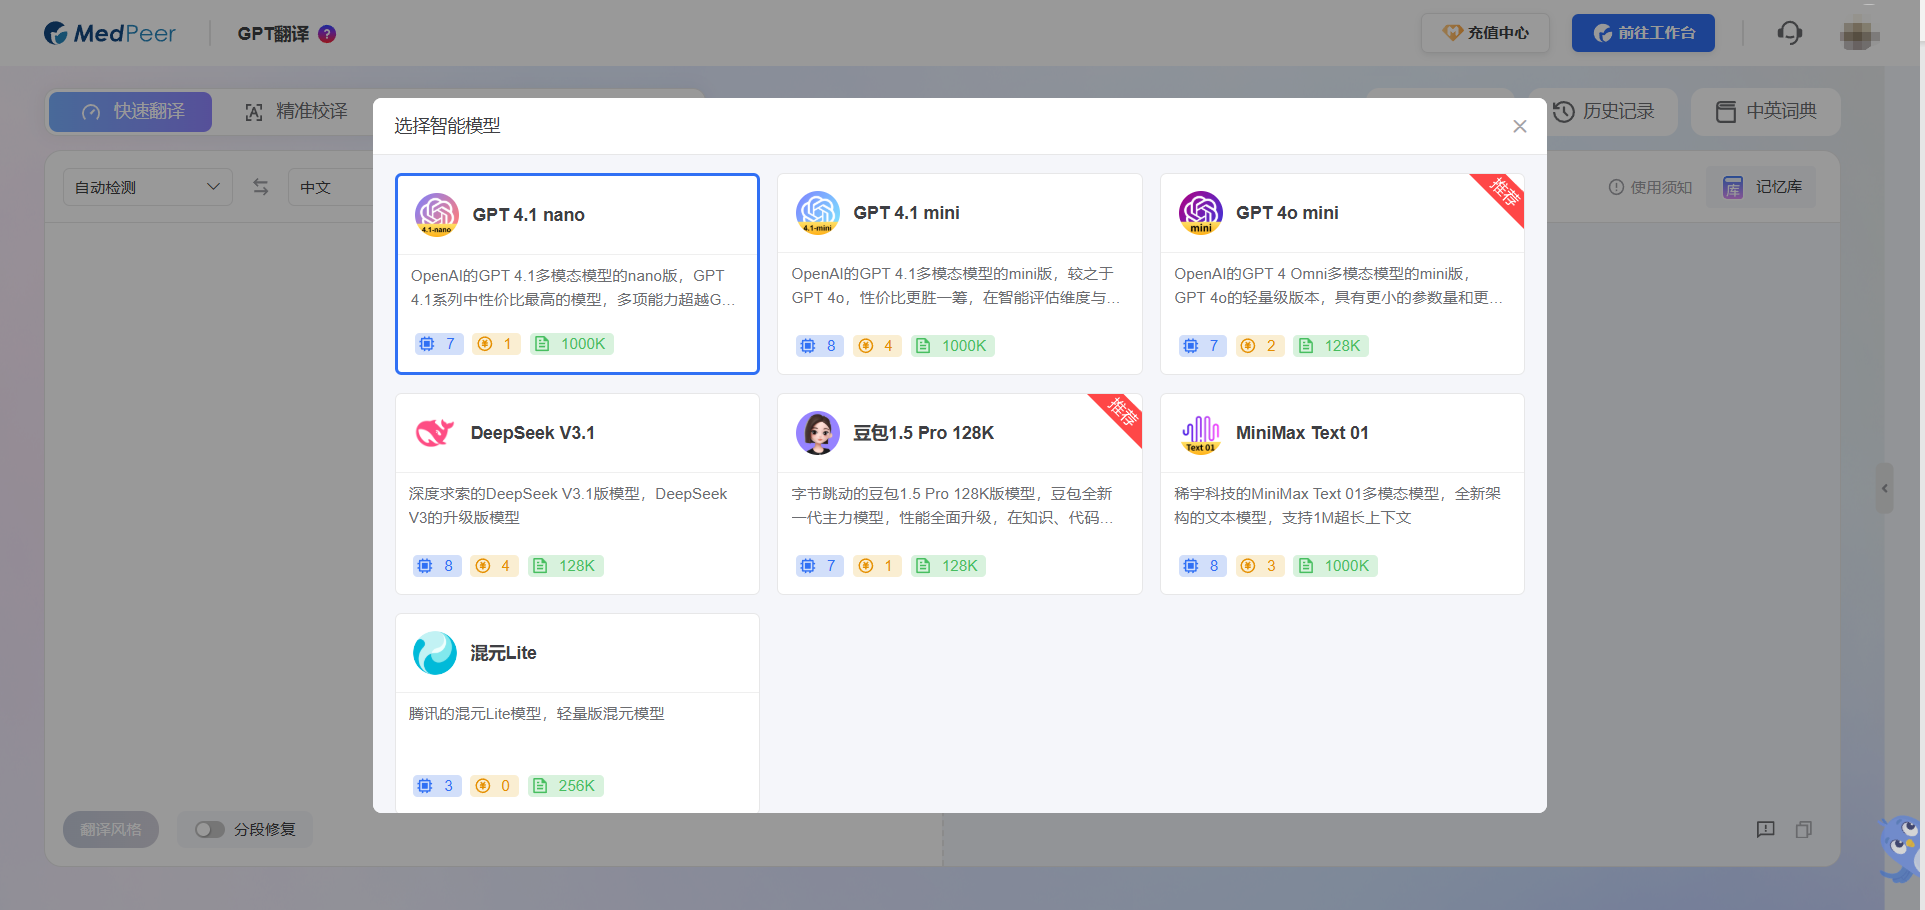Open the customer service headset icon
The width and height of the screenshot is (1925, 910).
(1789, 33)
